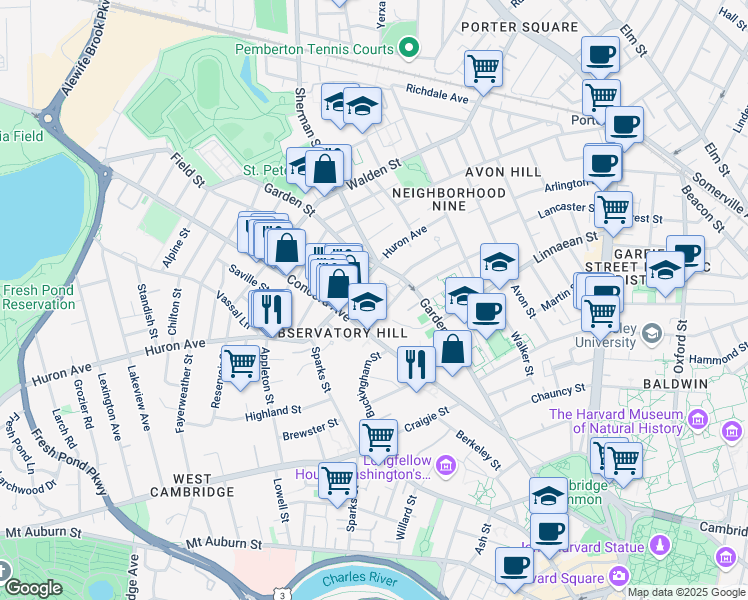
Task: Select the PORTER SQUARE neighborhood label
Action: [x=519, y=27]
